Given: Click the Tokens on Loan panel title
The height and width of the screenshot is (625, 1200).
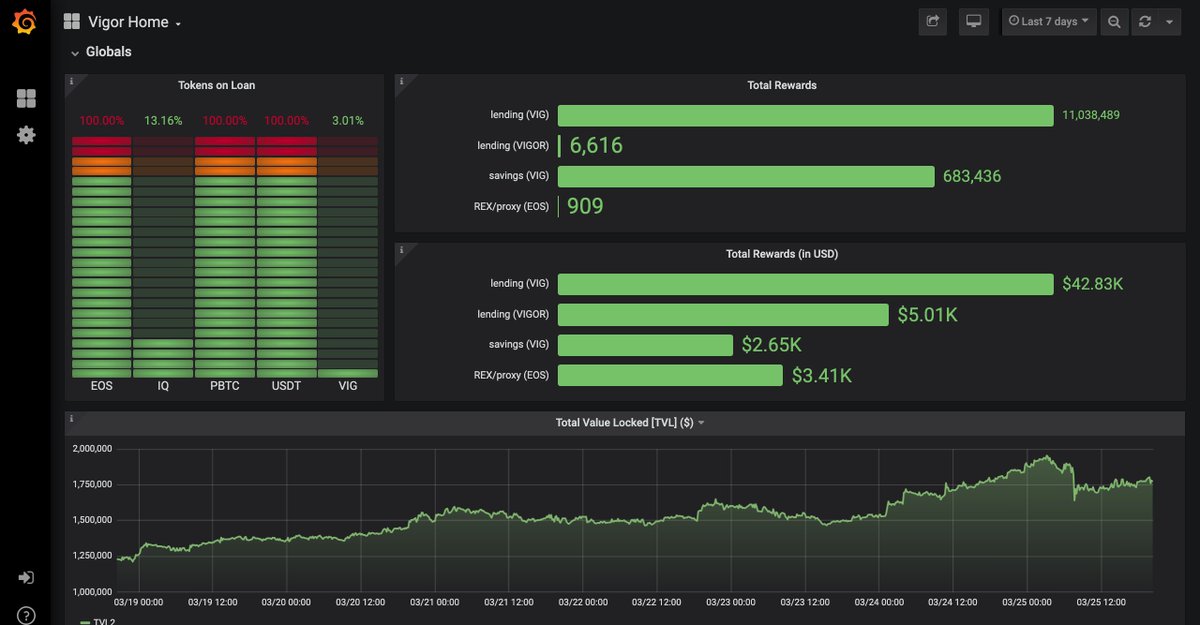Looking at the screenshot, I should [216, 86].
